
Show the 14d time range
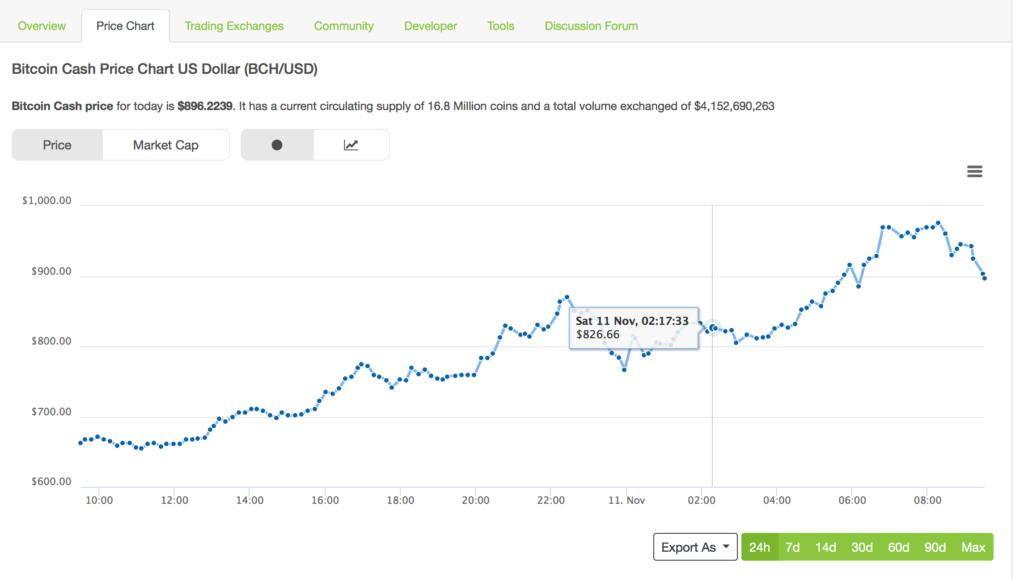(x=825, y=547)
